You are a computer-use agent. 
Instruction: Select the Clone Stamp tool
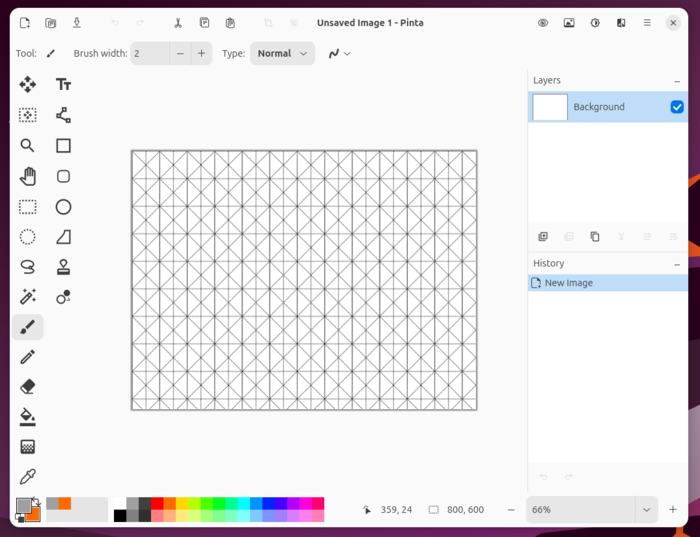63,267
